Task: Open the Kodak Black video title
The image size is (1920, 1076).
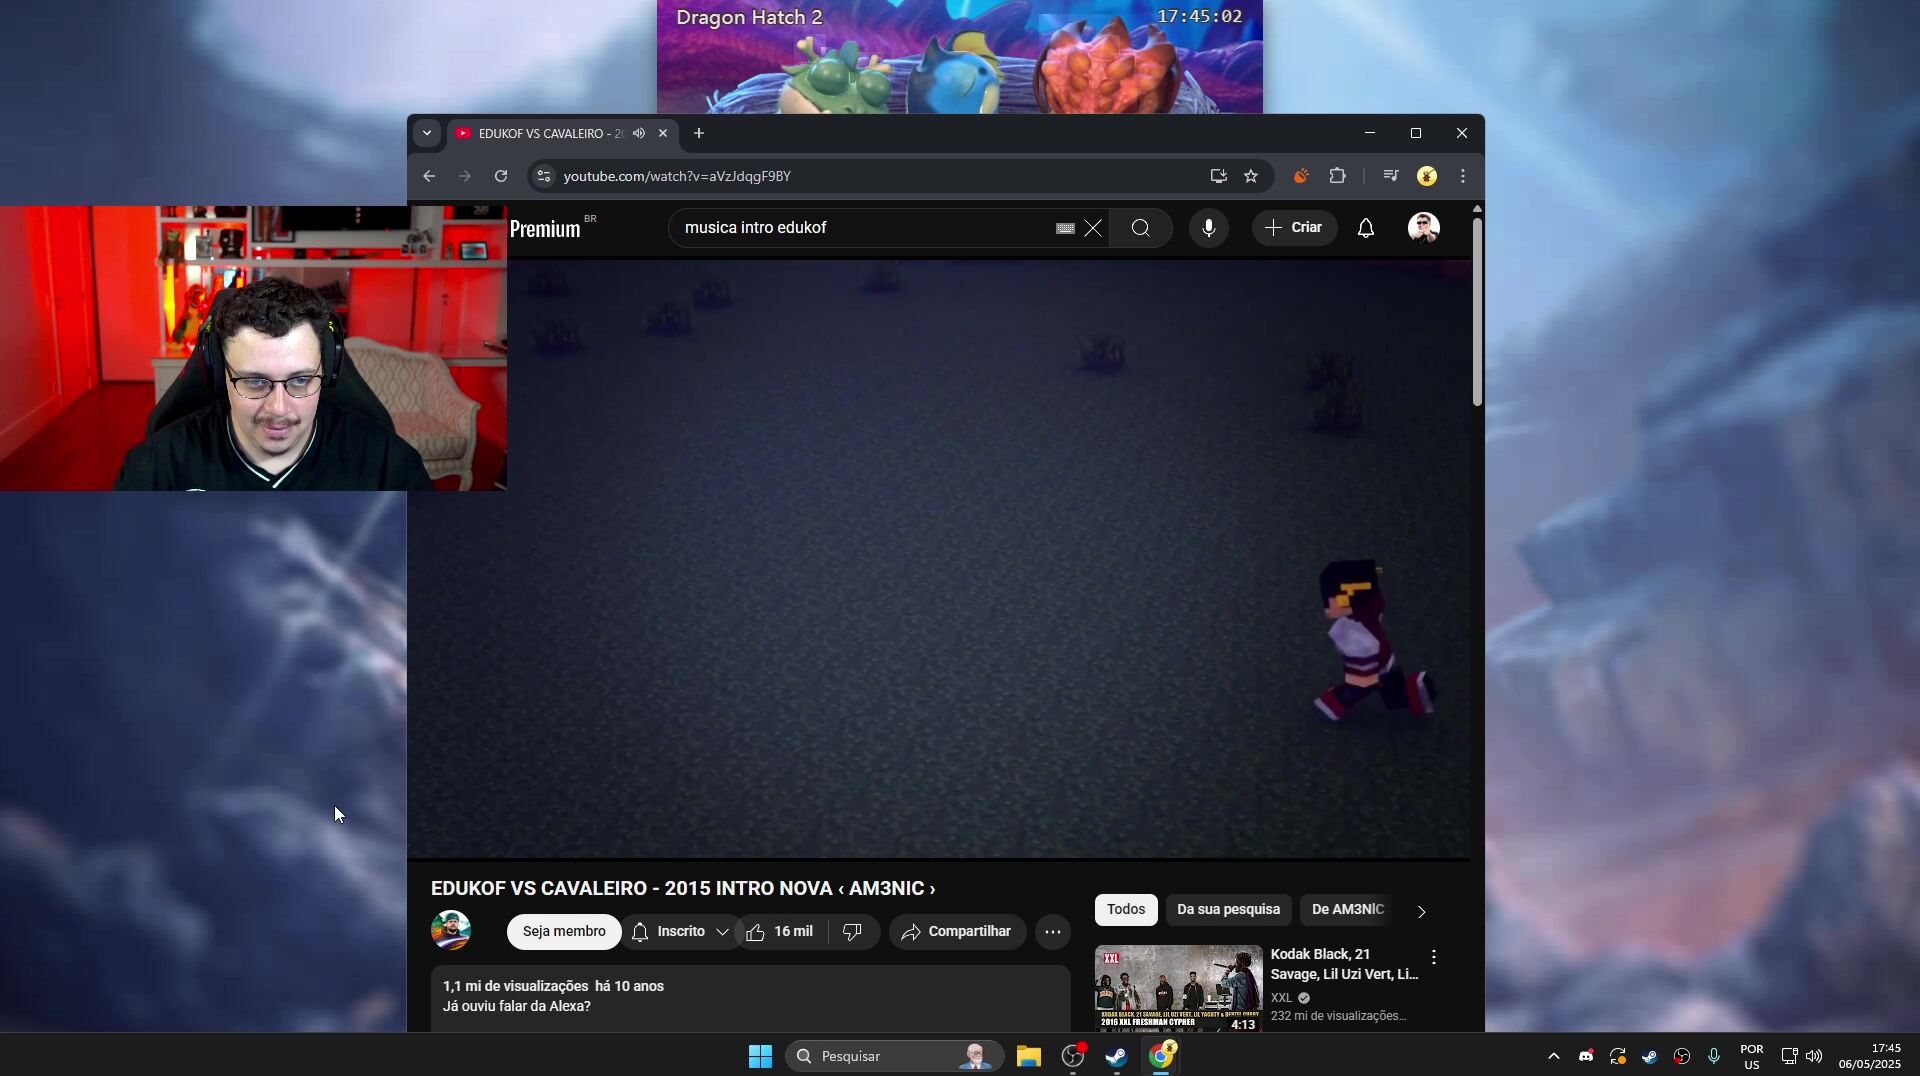Action: (x=1344, y=964)
